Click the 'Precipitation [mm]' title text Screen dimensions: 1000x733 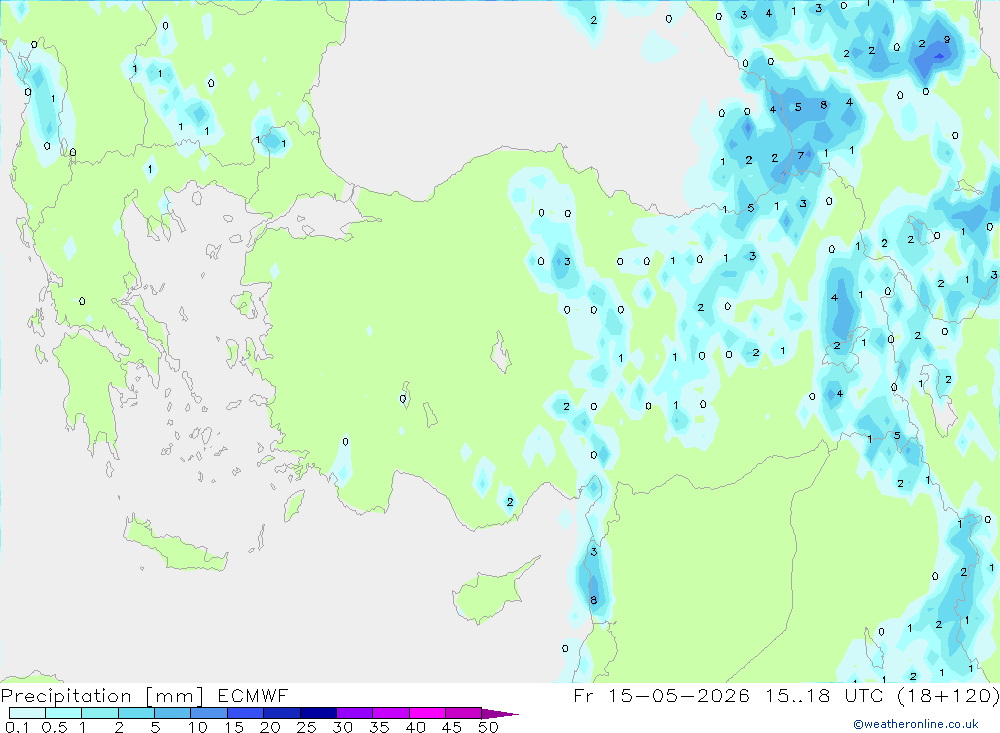click(102, 695)
